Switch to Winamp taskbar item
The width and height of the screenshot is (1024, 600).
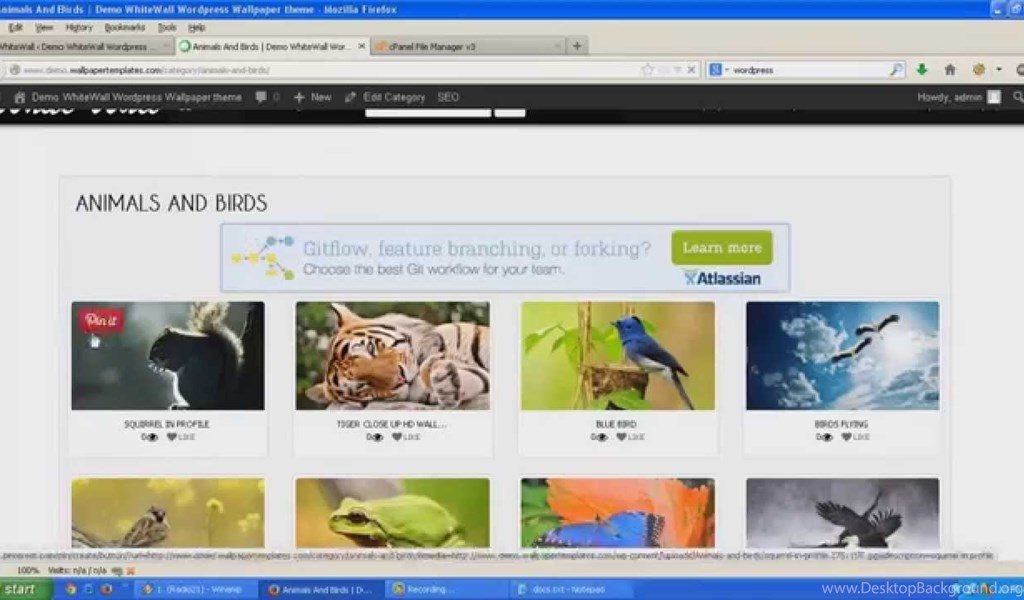(x=195, y=590)
